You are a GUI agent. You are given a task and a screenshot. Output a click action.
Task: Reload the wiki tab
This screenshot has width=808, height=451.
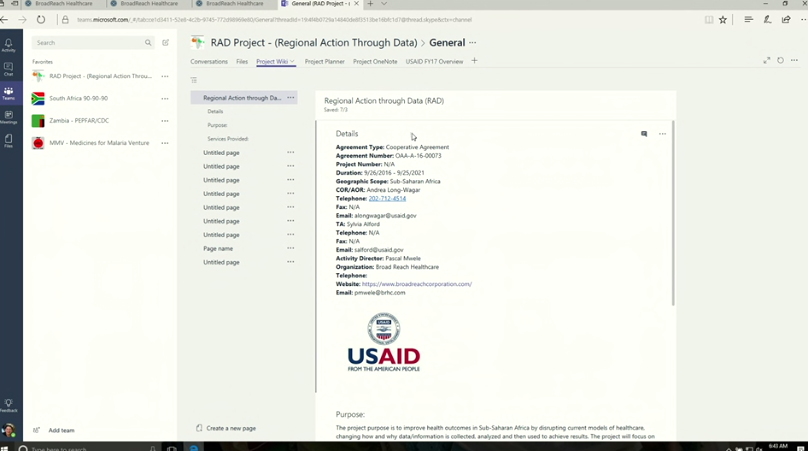pyautogui.click(x=781, y=60)
